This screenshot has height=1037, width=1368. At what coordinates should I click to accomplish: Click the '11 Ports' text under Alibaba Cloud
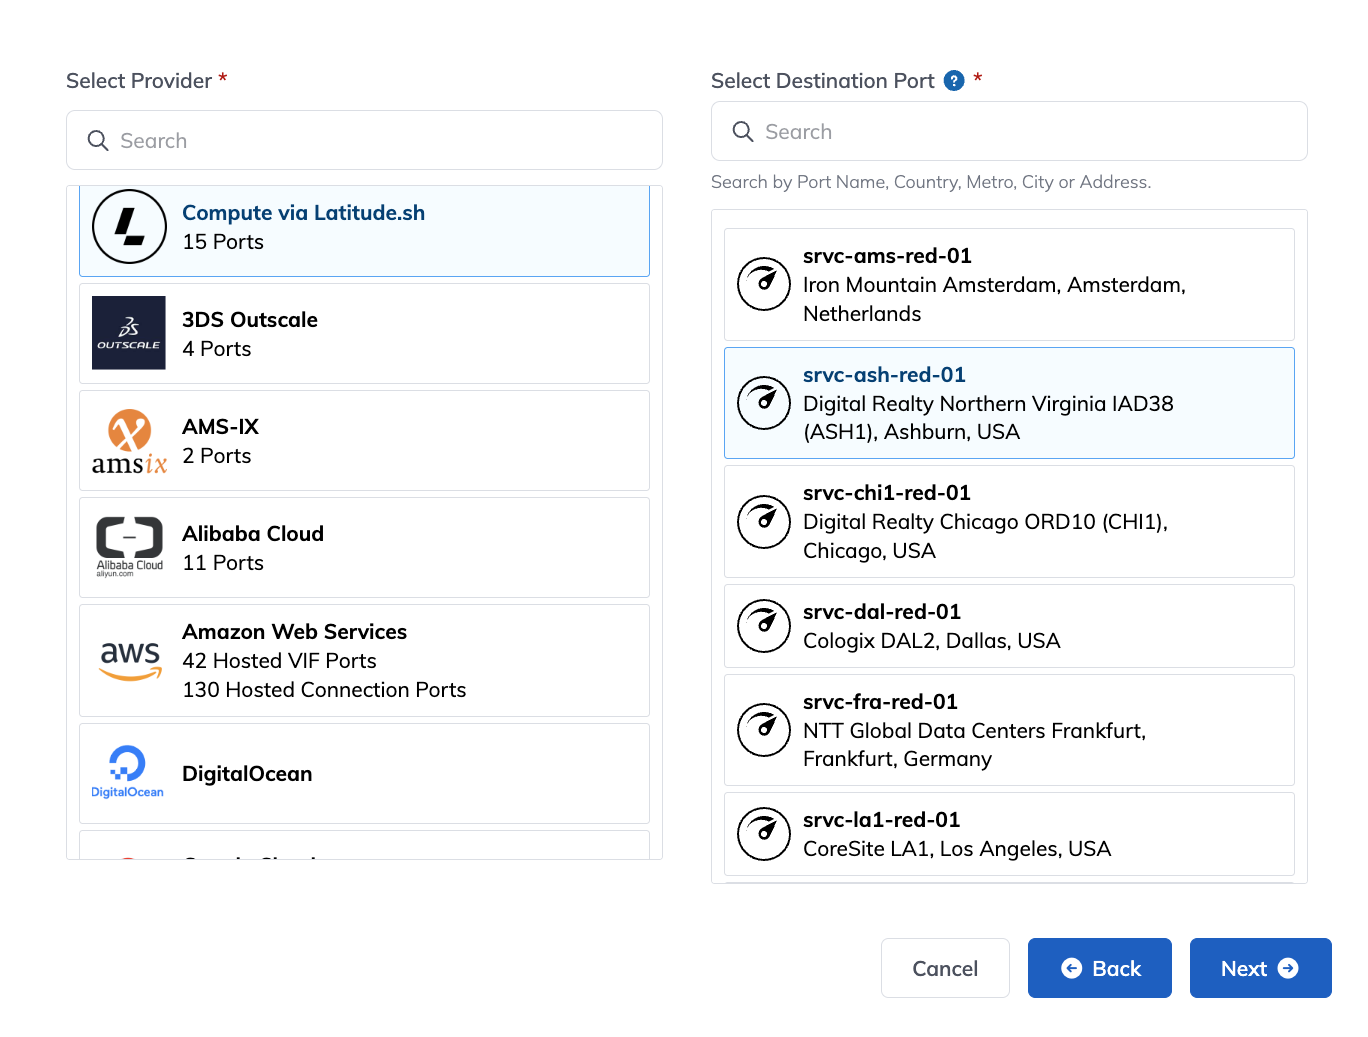[223, 563]
